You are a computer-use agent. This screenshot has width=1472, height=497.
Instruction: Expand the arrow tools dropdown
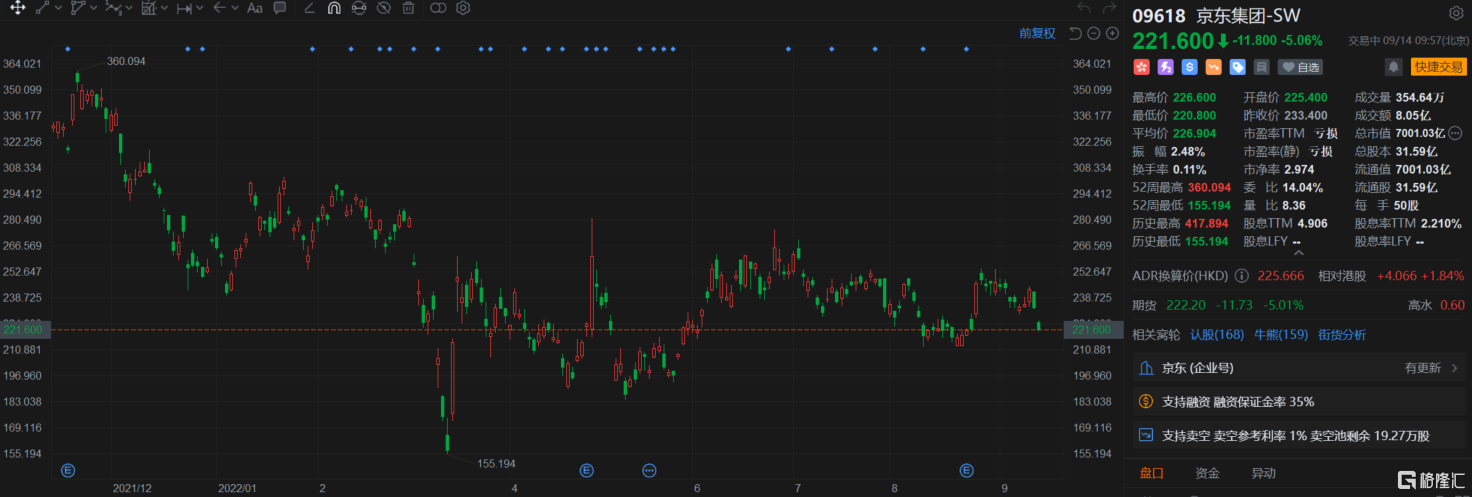tap(234, 8)
